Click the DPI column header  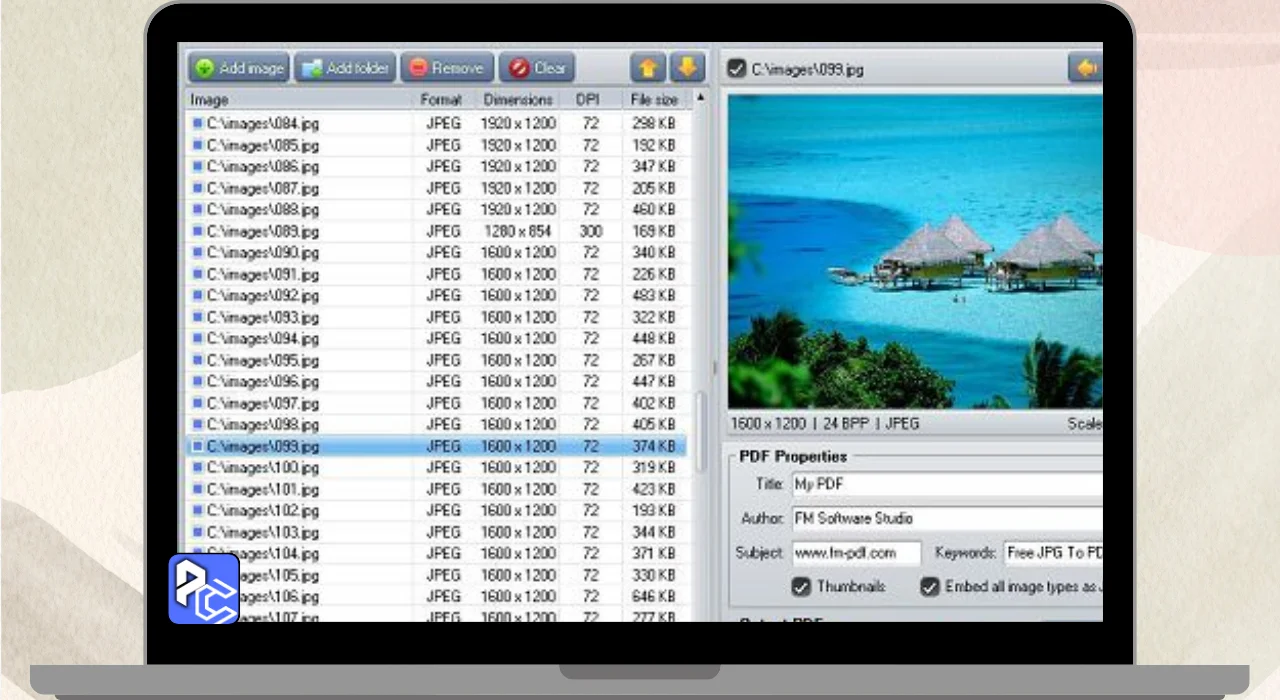point(587,100)
